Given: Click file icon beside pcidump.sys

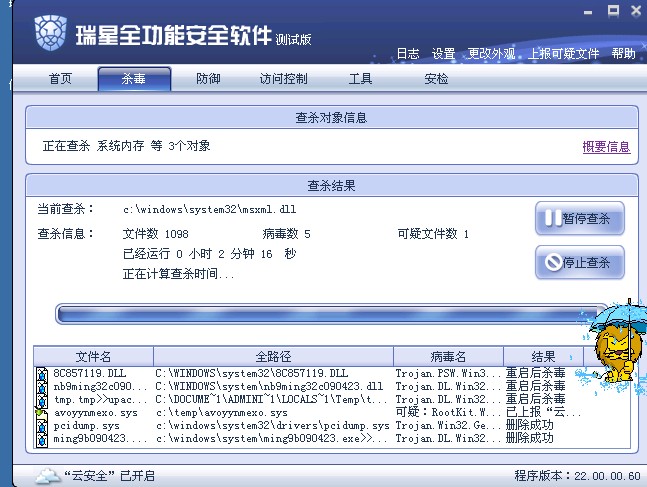Looking at the screenshot, I should pos(42,426).
